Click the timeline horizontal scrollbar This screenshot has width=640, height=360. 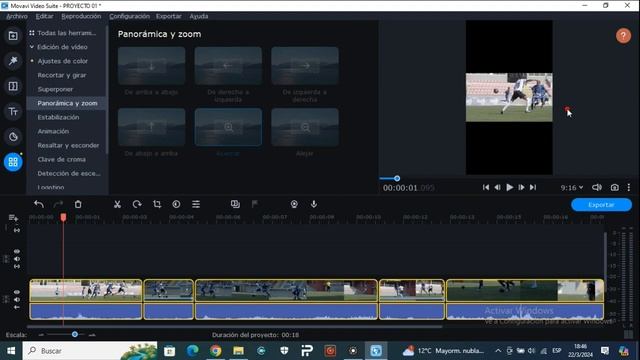click(x=235, y=327)
